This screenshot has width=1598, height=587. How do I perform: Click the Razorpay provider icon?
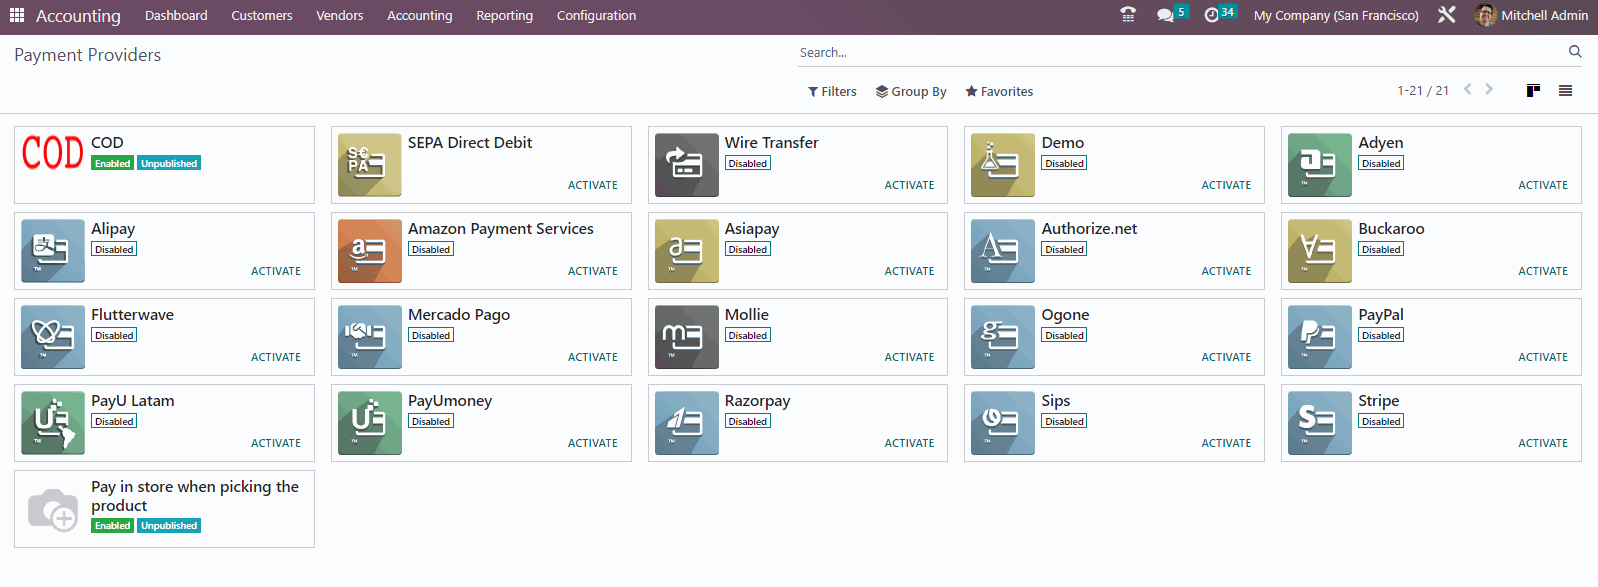[x=686, y=423]
